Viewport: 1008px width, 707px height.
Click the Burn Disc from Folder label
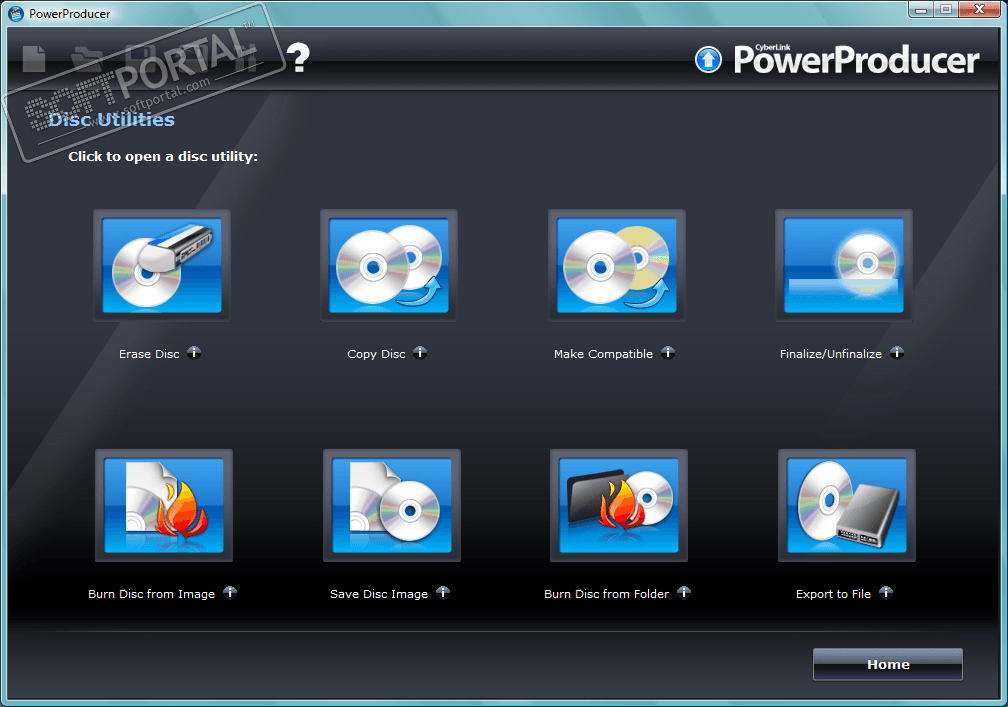coord(606,594)
